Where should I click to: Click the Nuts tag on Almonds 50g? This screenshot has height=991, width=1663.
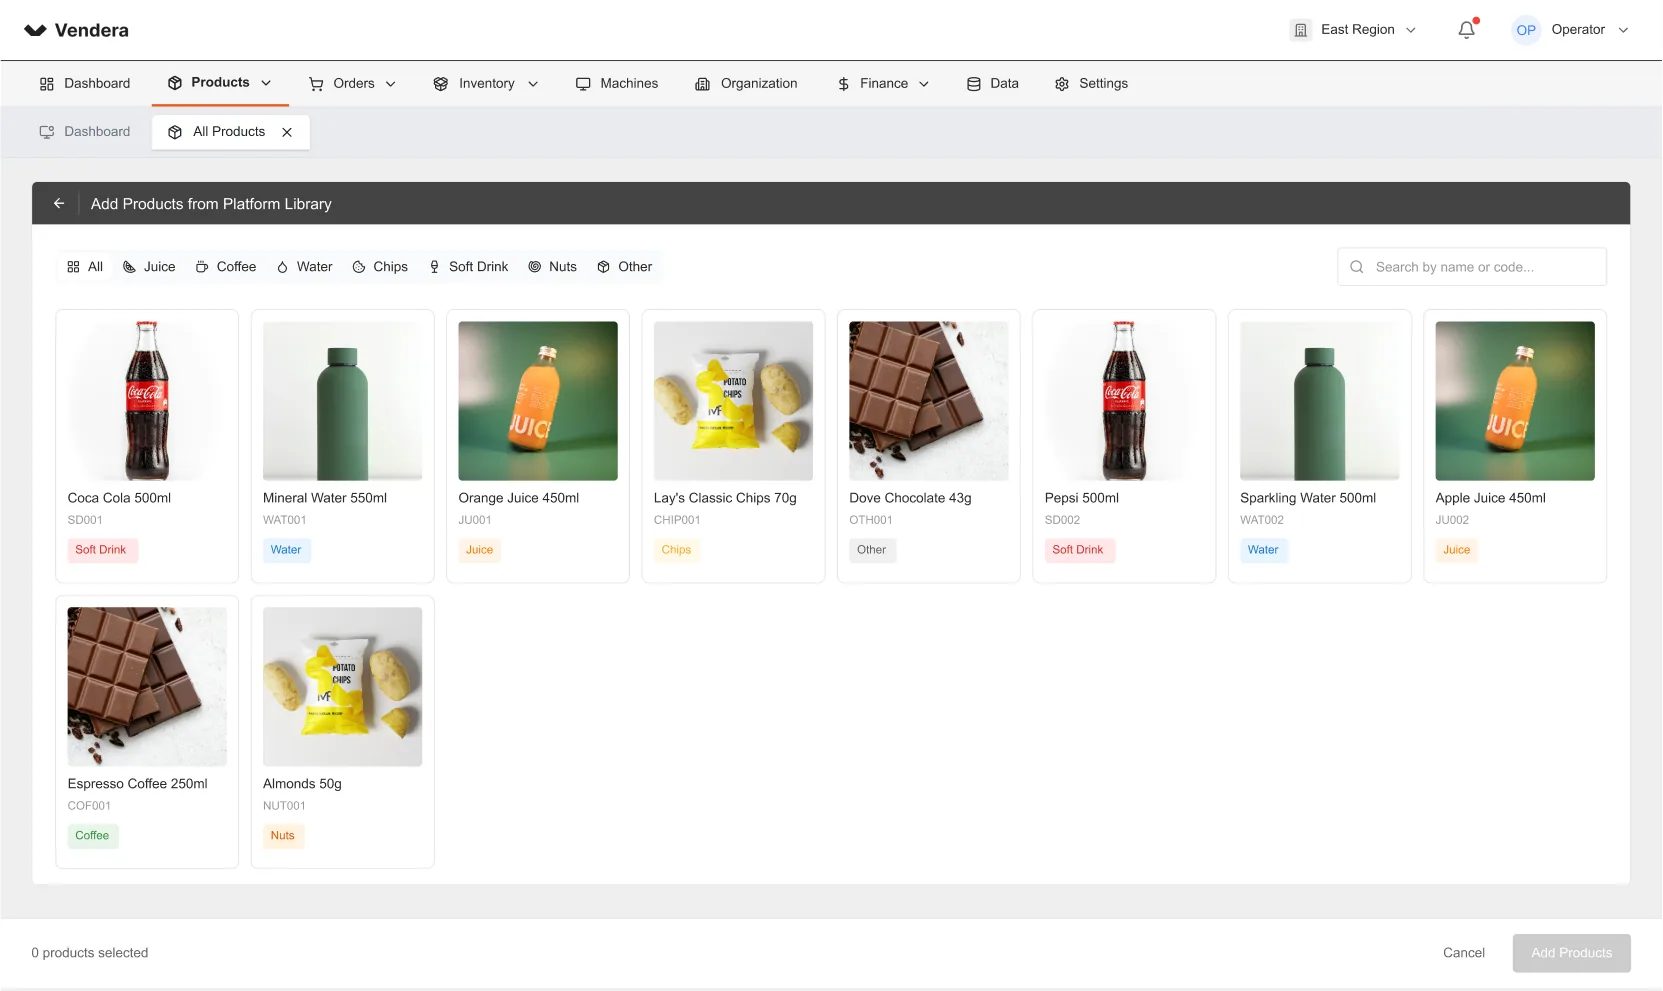(283, 836)
